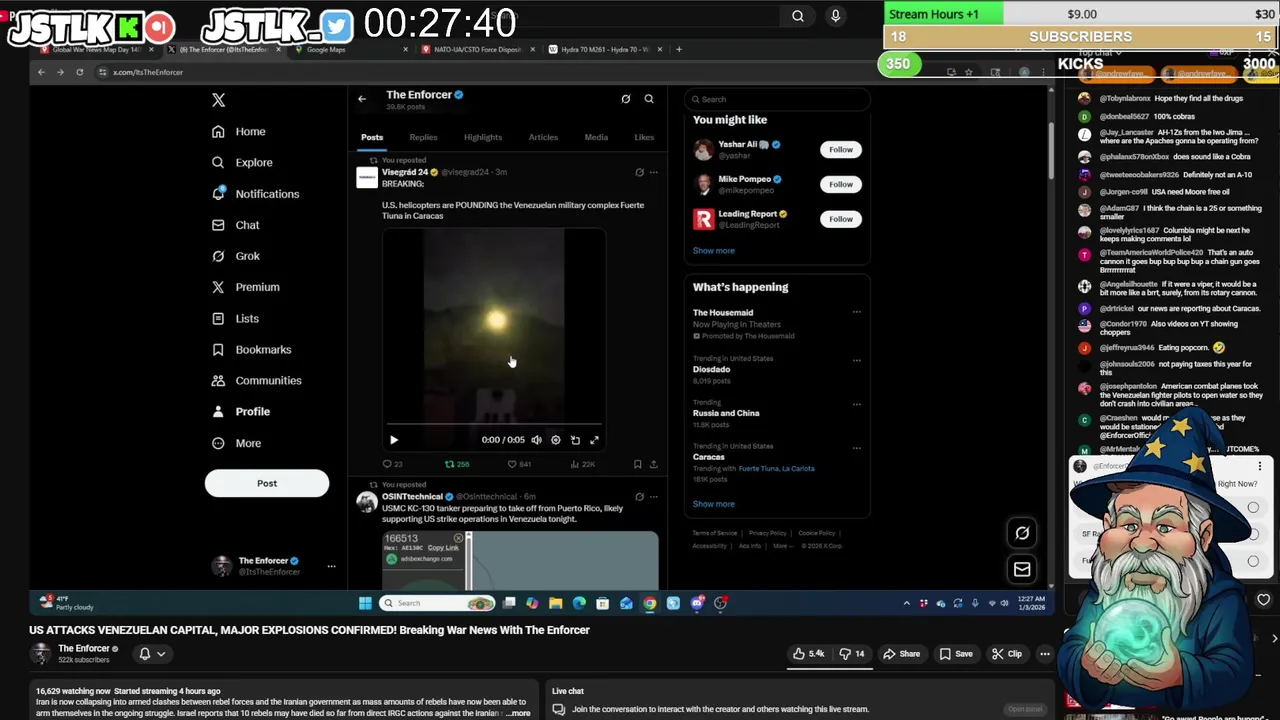This screenshot has width=1280, height=720.
Task: Open Notifications in the X sidebar
Action: click(255, 194)
